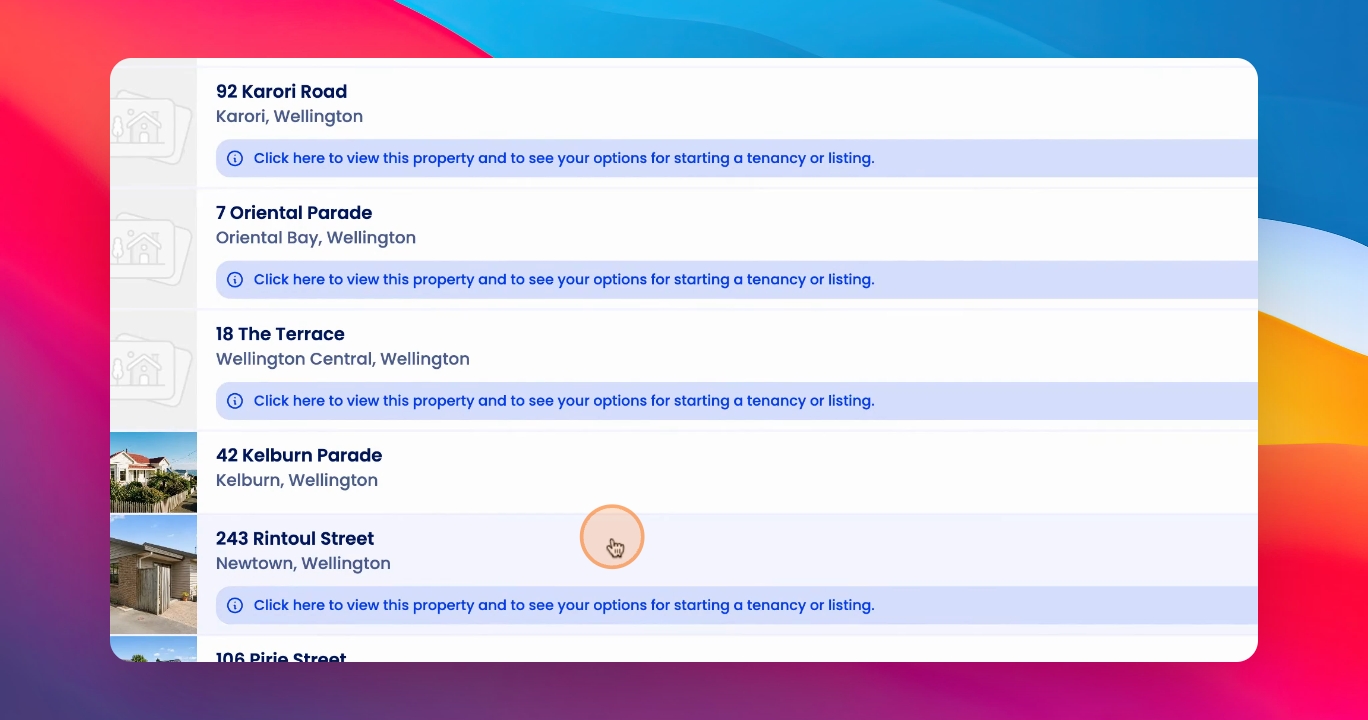Click the info icon in 18 The Terrace banner
This screenshot has width=1368, height=720.
(235, 401)
